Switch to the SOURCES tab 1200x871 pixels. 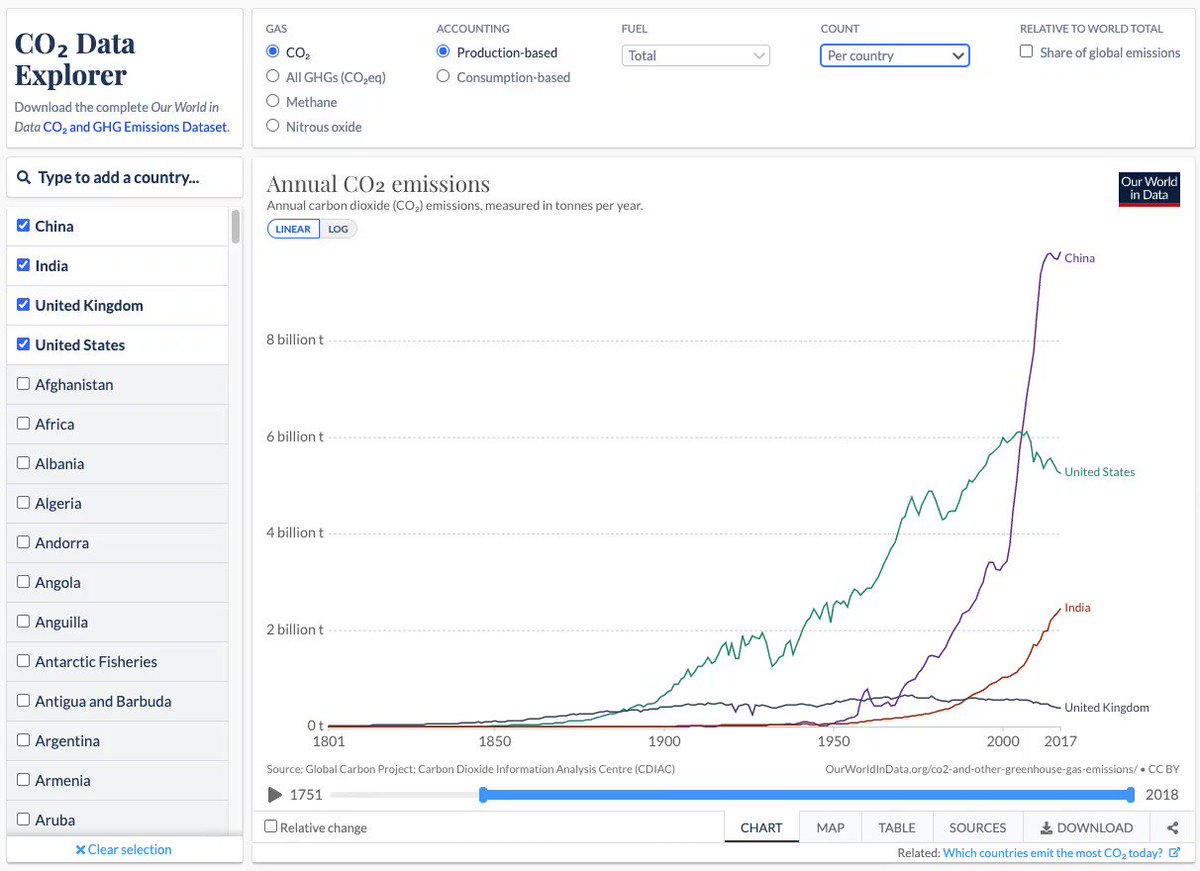978,828
